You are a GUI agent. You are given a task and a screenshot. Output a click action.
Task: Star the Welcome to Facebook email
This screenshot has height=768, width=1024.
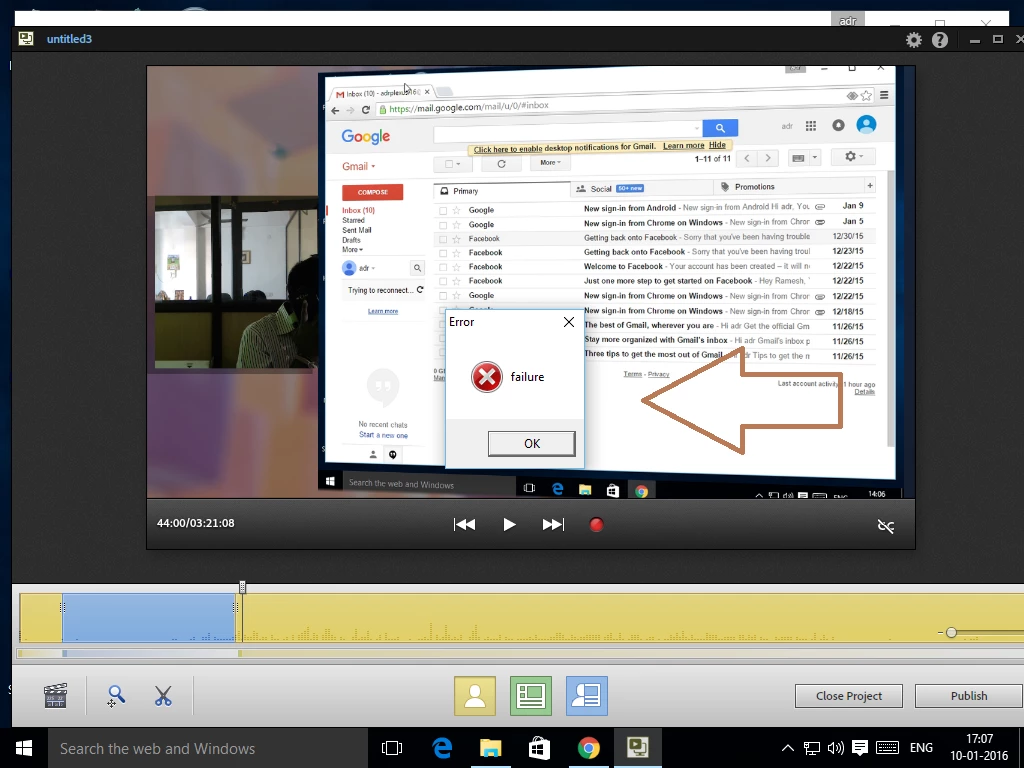point(456,267)
